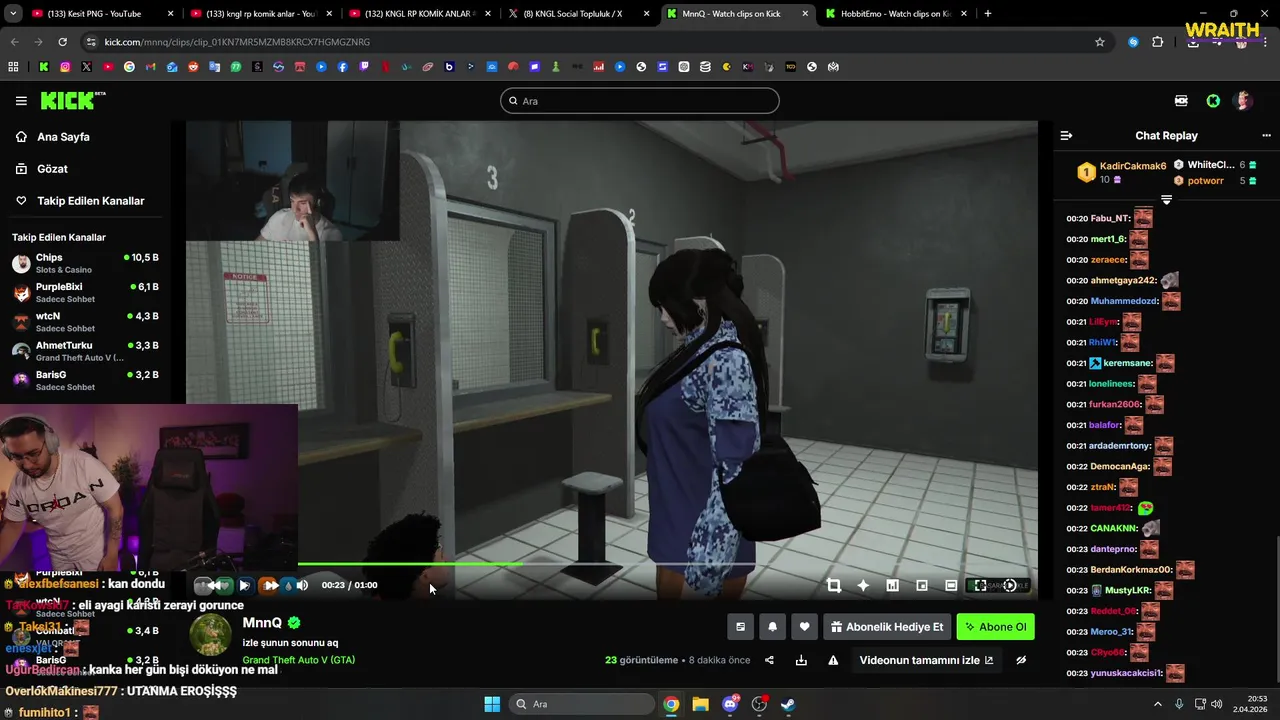Viewport: 1280px width, 720px height.
Task: Open the user profile avatar in header
Action: [1243, 101]
